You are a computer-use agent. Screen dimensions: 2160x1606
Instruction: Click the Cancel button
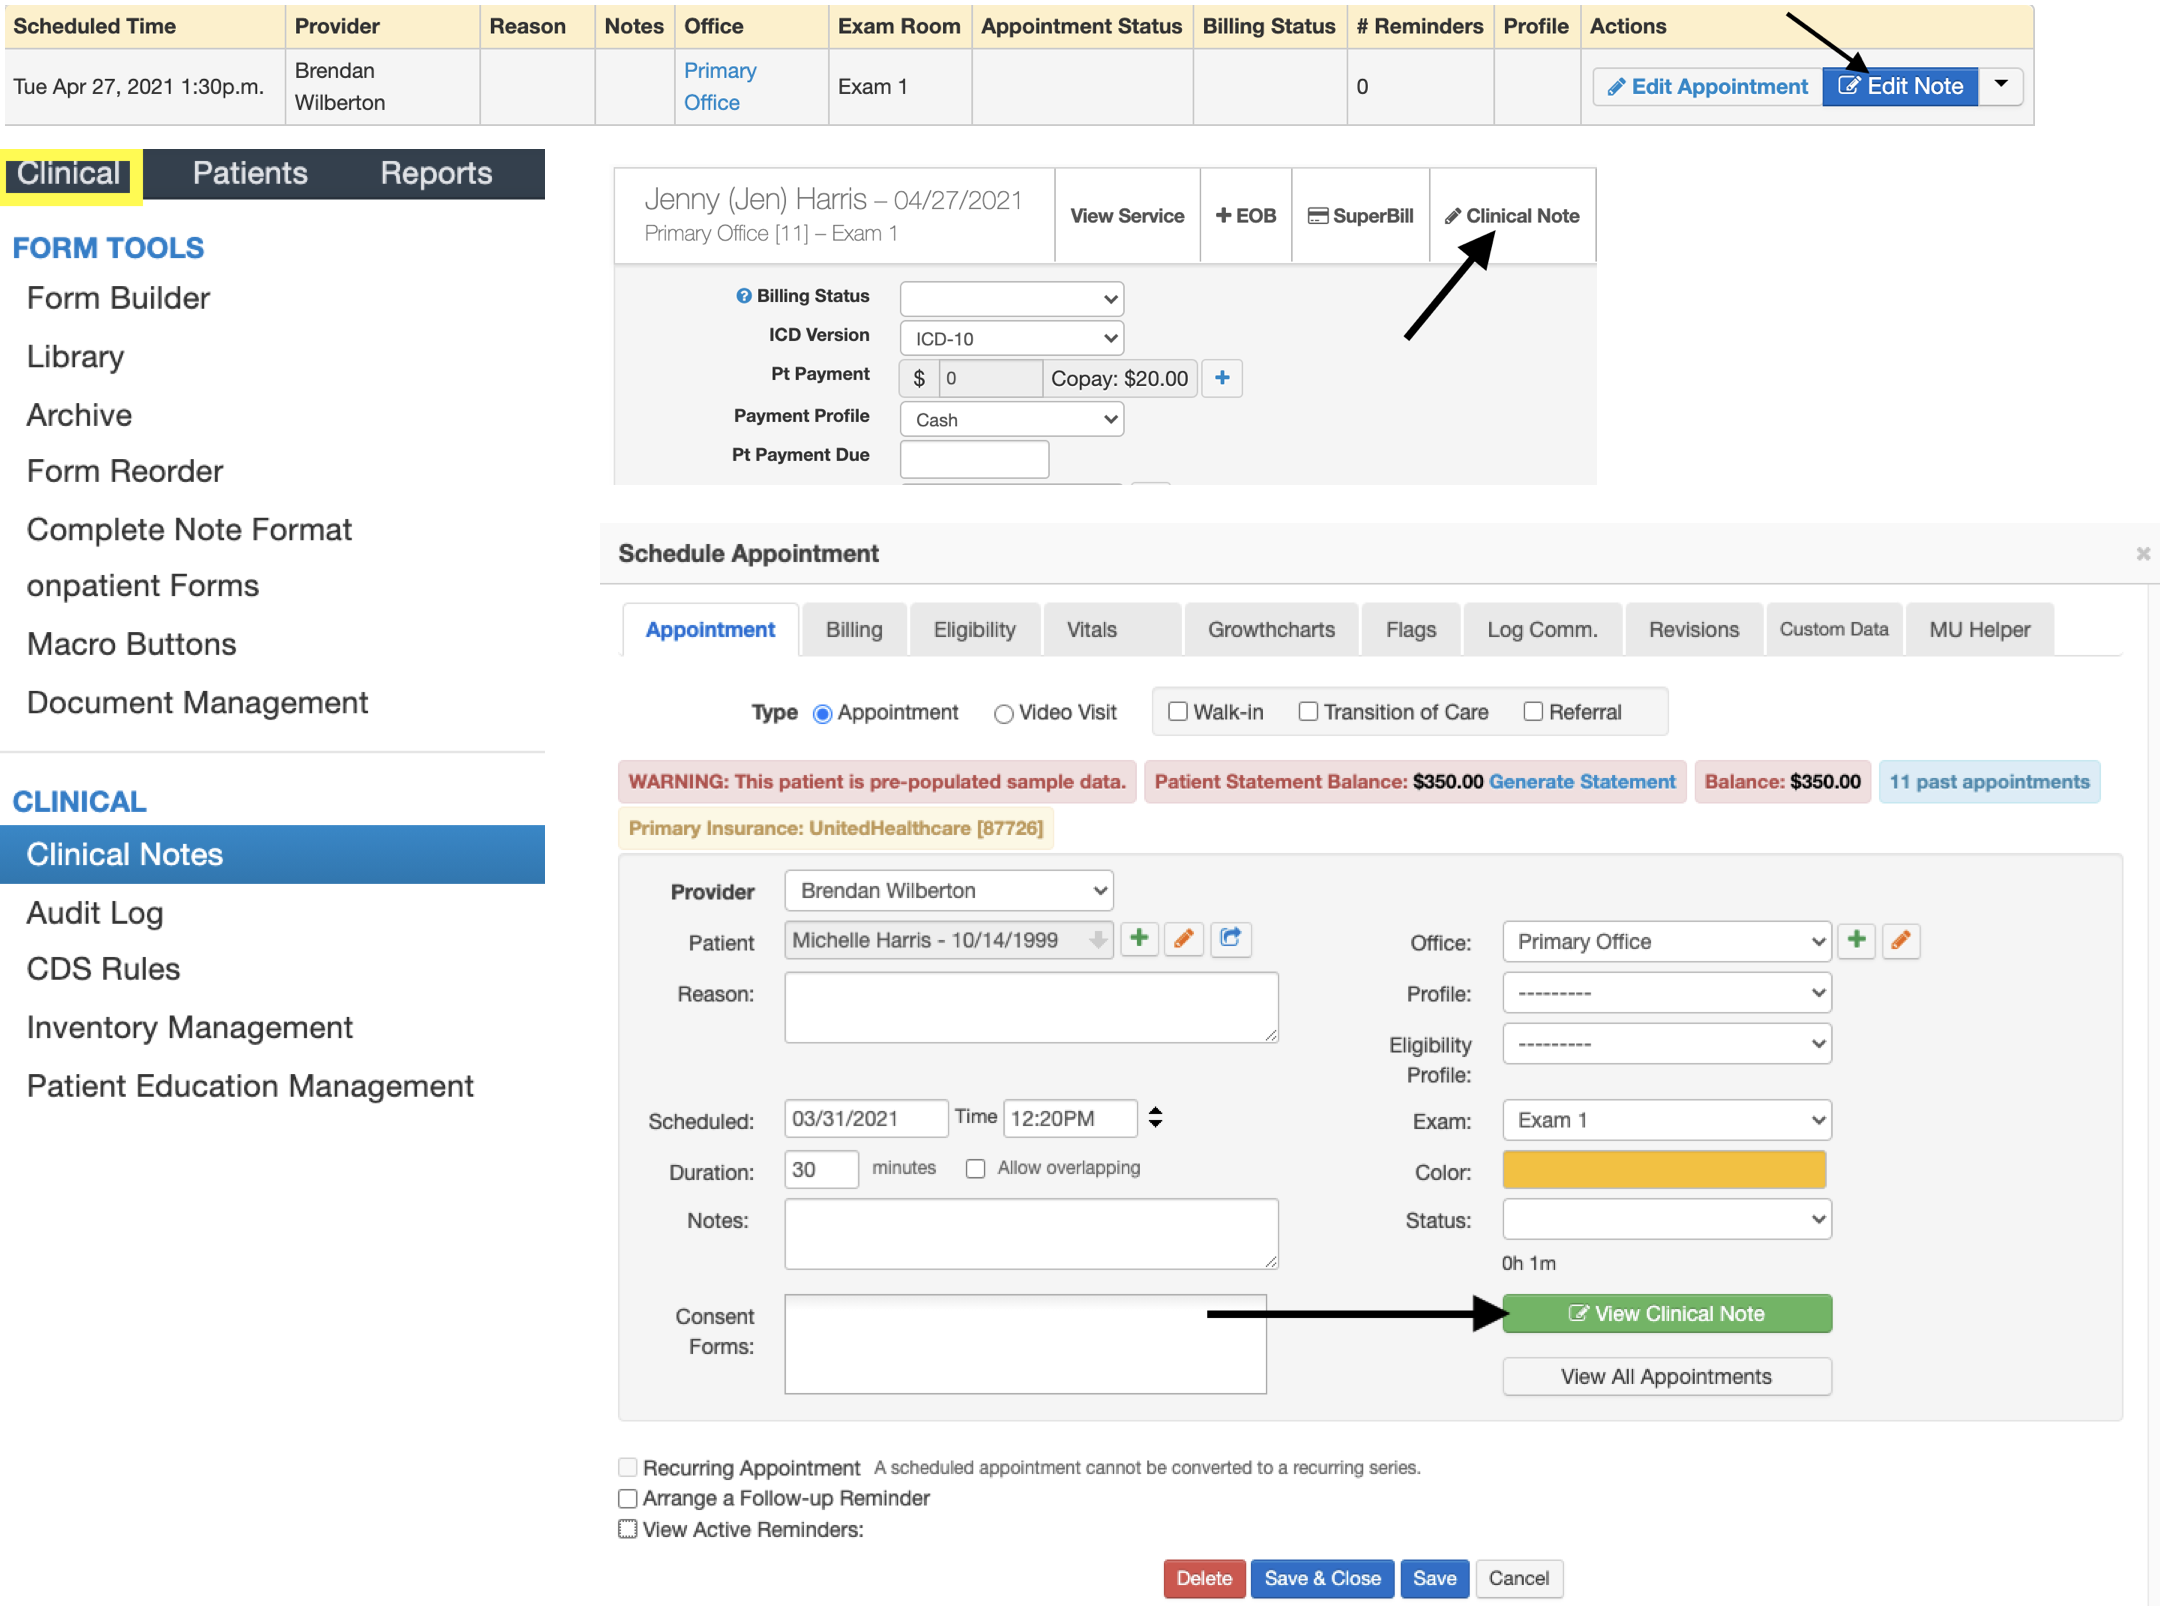click(1518, 1578)
